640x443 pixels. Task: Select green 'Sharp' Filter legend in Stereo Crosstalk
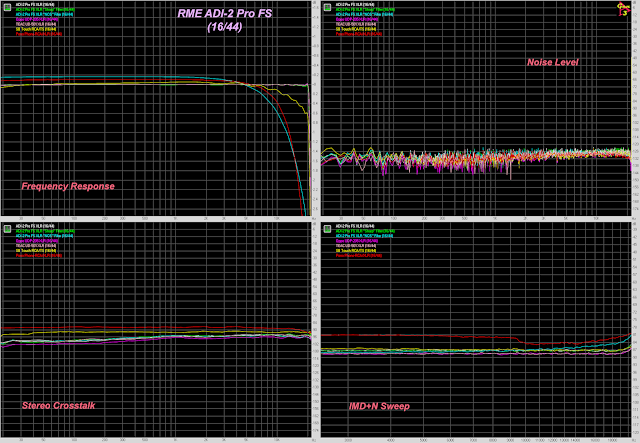click(x=45, y=231)
